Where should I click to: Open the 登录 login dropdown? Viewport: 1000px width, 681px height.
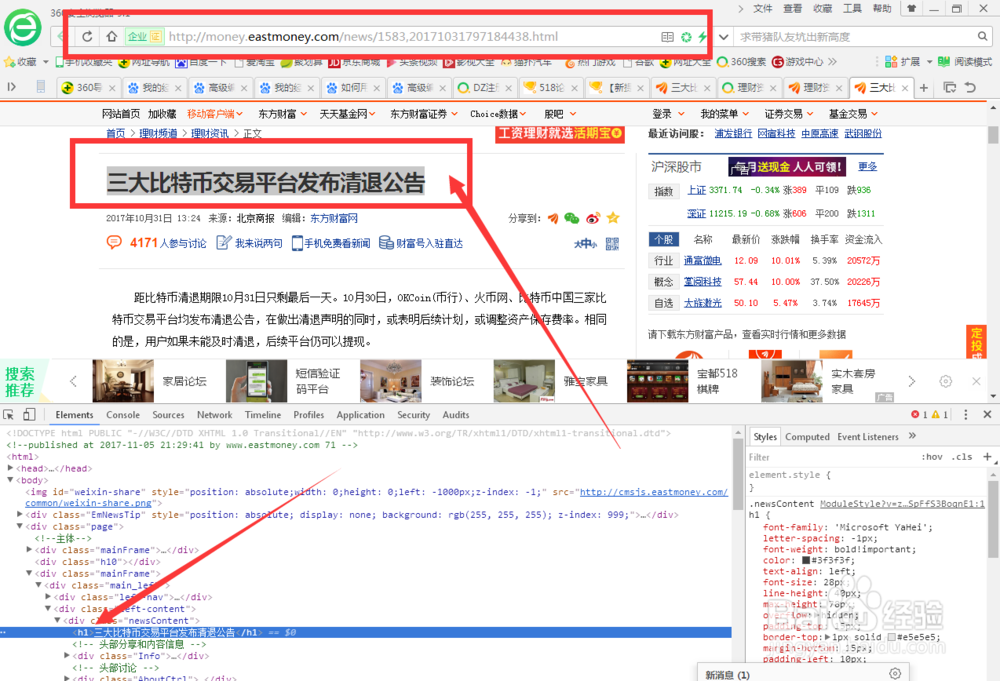coord(668,114)
